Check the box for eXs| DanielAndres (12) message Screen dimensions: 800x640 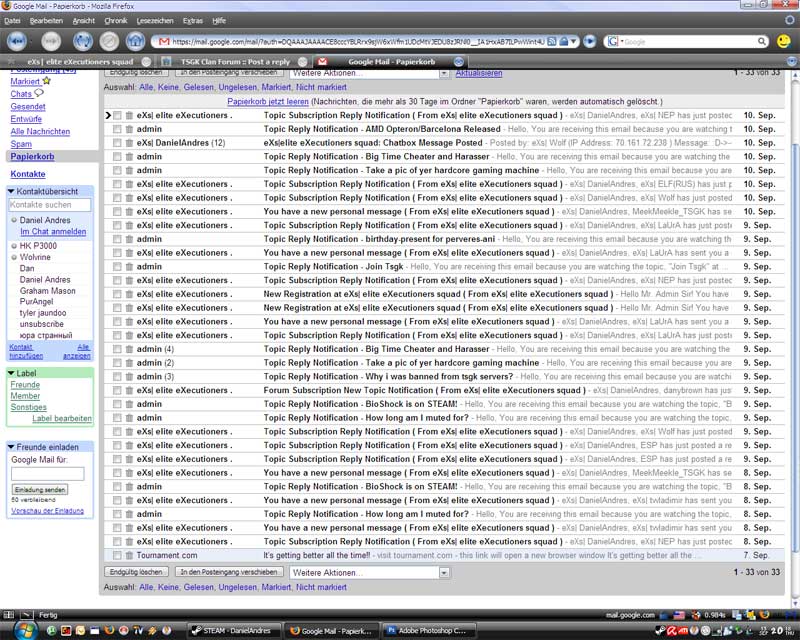117,143
